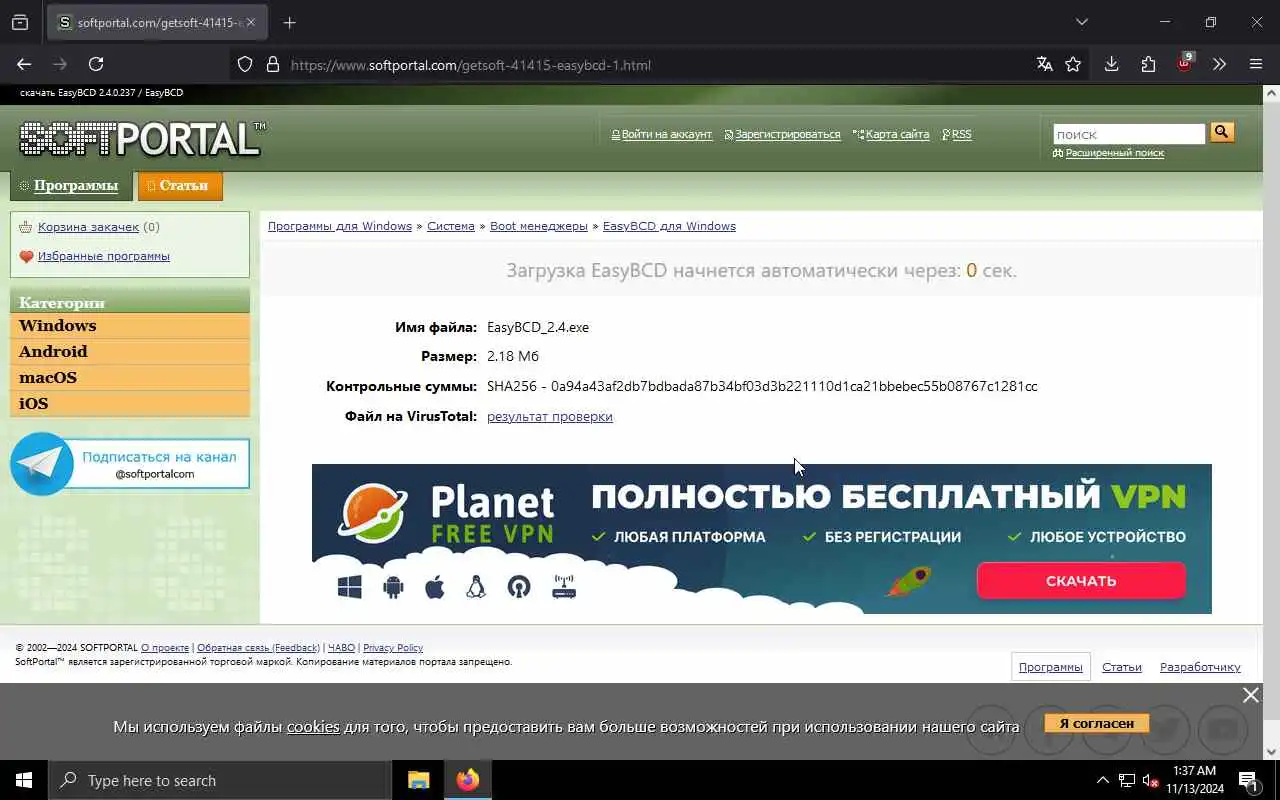The image size is (1280, 800).
Task: Select the Android category
Action: 130,352
